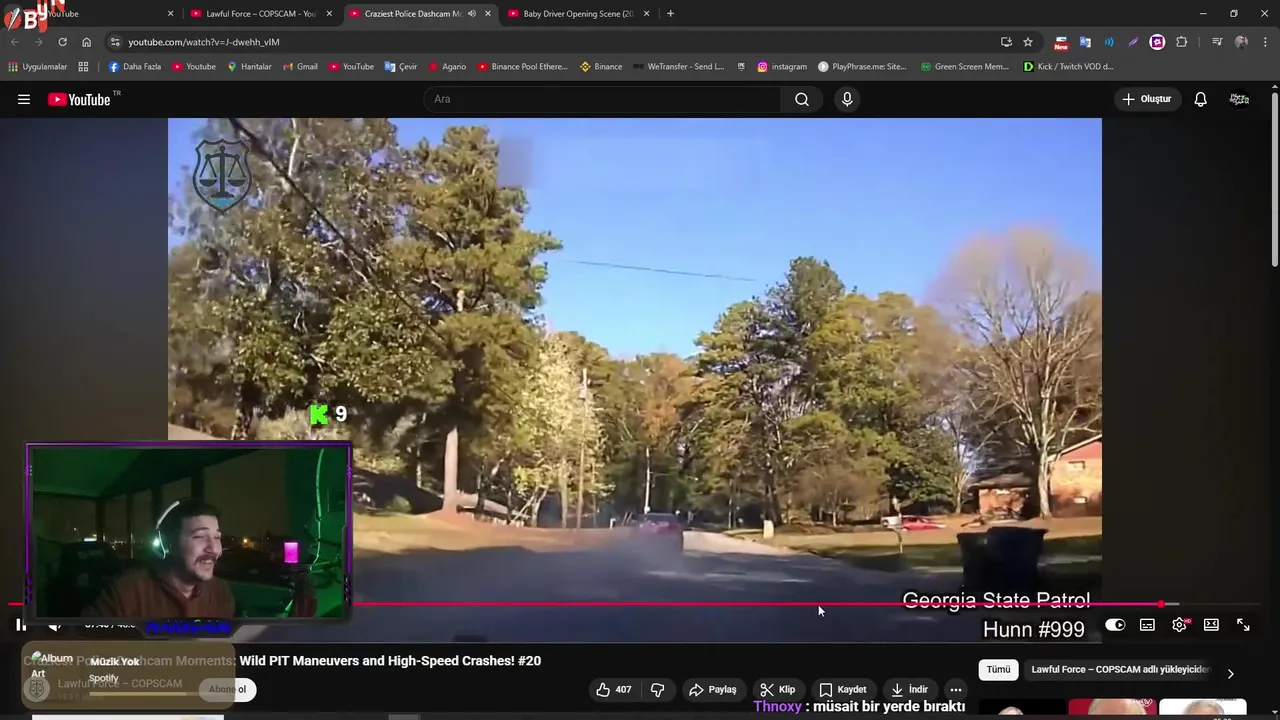
Task: Create a clip with the Klip button
Action: 777,689
